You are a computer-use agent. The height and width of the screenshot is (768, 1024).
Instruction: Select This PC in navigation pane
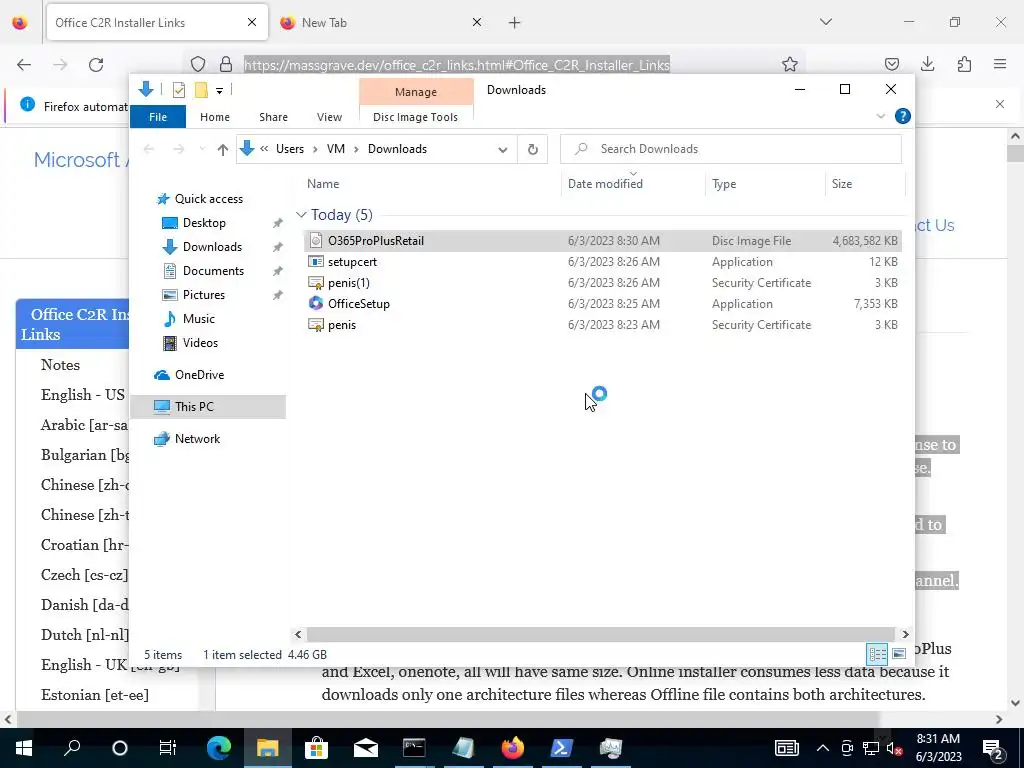pyautogui.click(x=208, y=407)
